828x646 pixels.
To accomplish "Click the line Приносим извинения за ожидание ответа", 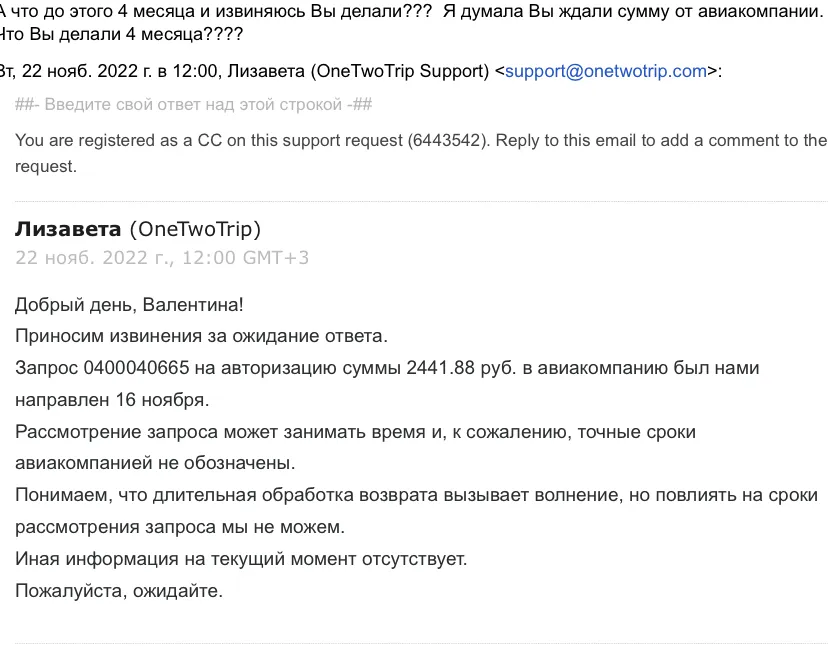I will click(201, 336).
